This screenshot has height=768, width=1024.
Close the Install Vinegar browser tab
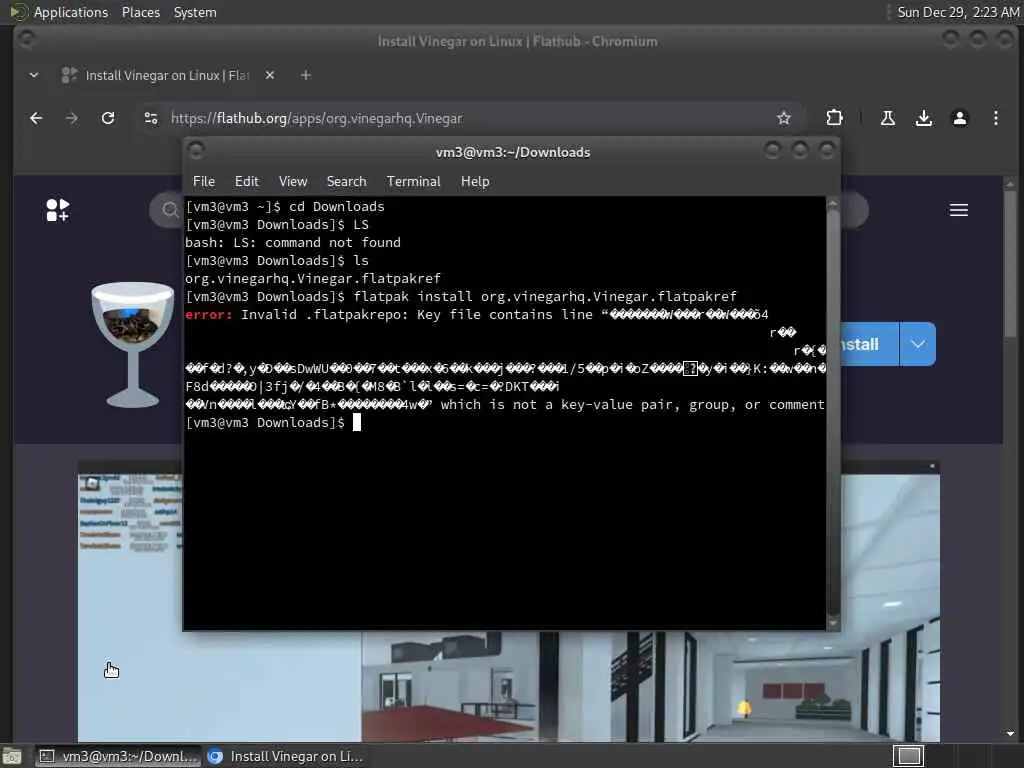[270, 76]
